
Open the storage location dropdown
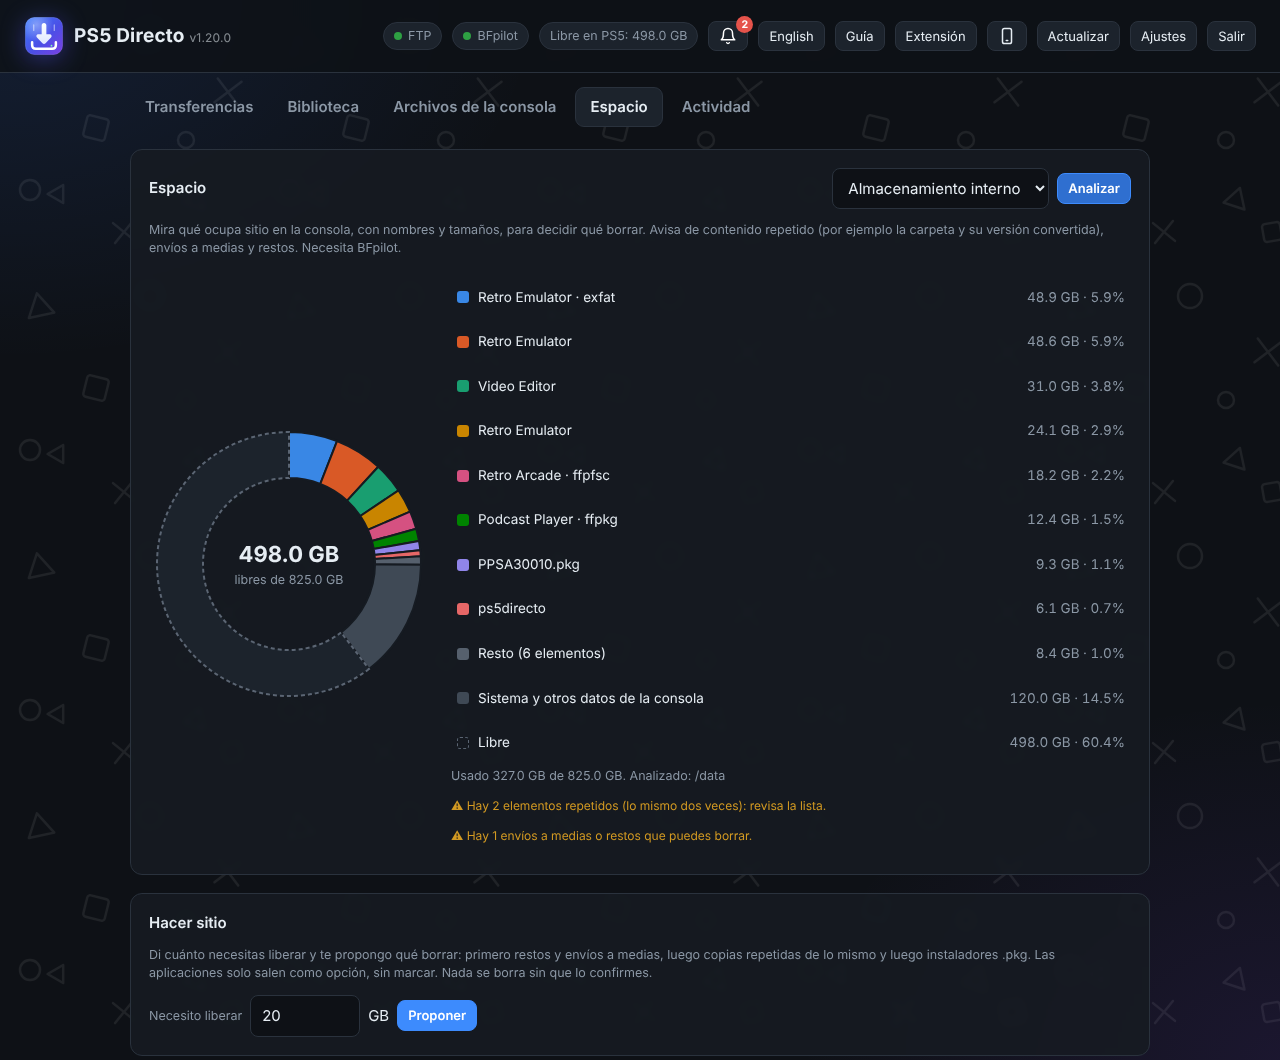[x=940, y=188]
